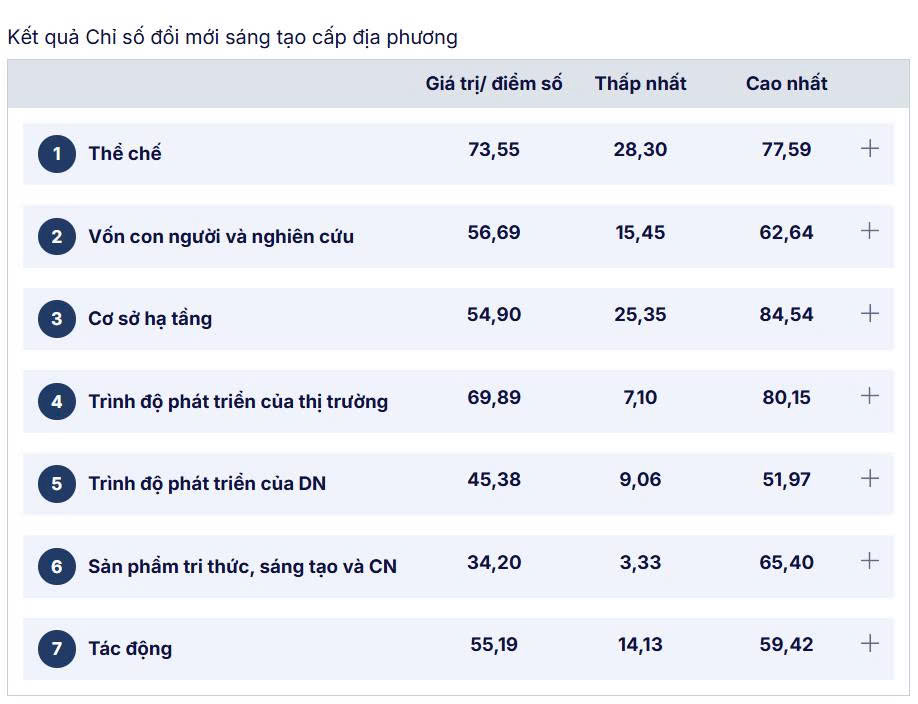The height and width of the screenshot is (704, 918).
Task: Expand Vốn con người và nghiên cứu details
Action: pyautogui.click(x=870, y=231)
